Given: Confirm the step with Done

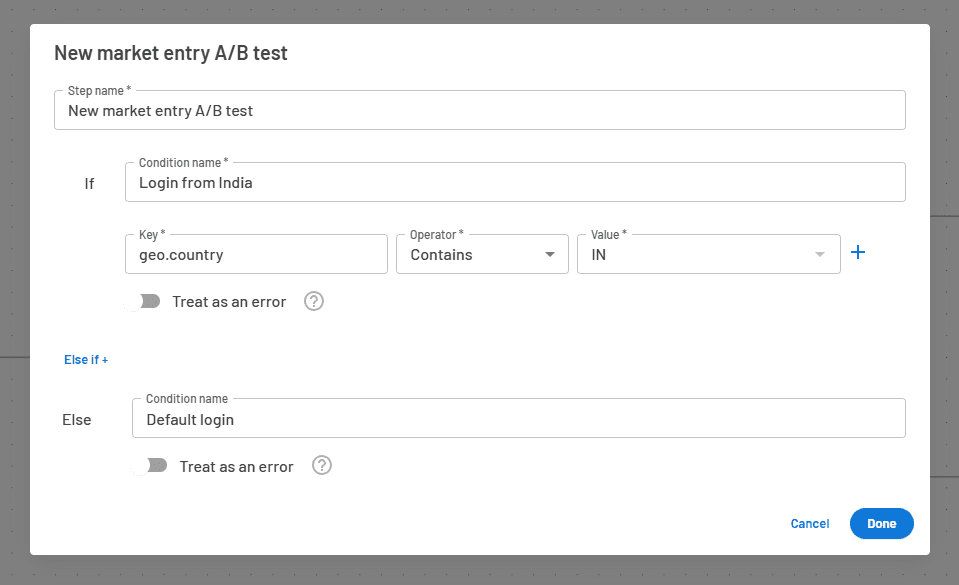Looking at the screenshot, I should click(881, 523).
